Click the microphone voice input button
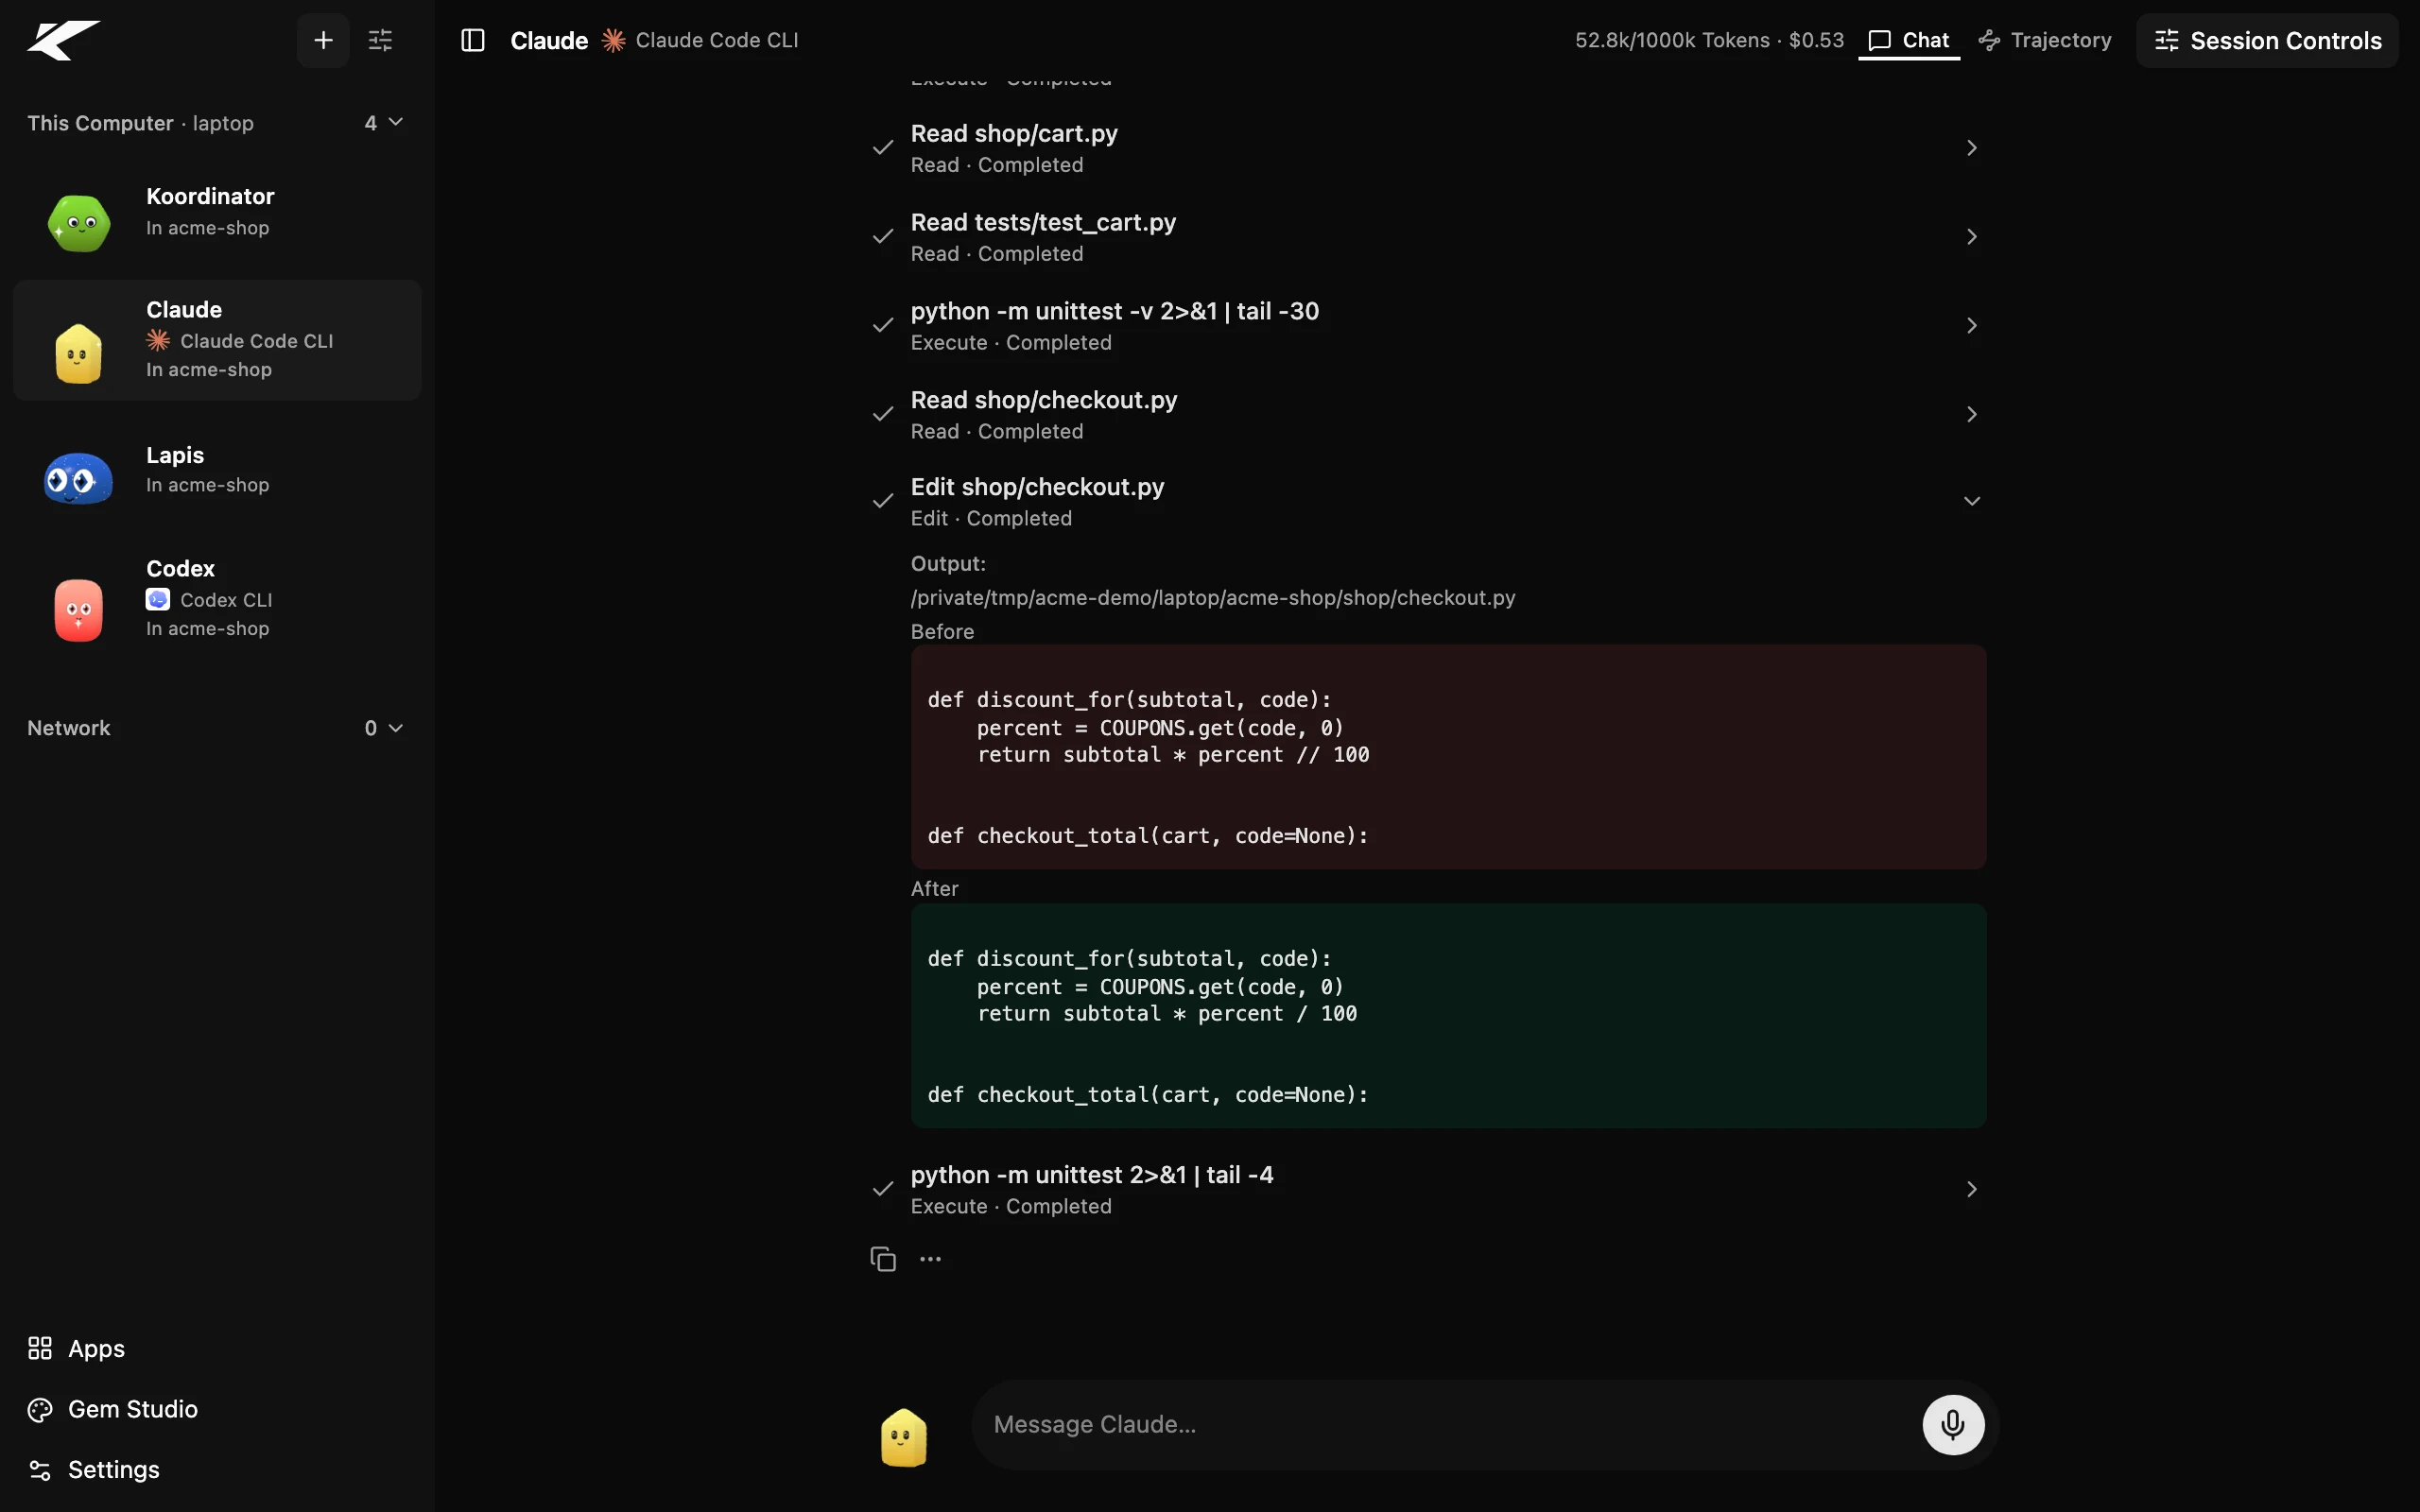 click(x=1952, y=1424)
